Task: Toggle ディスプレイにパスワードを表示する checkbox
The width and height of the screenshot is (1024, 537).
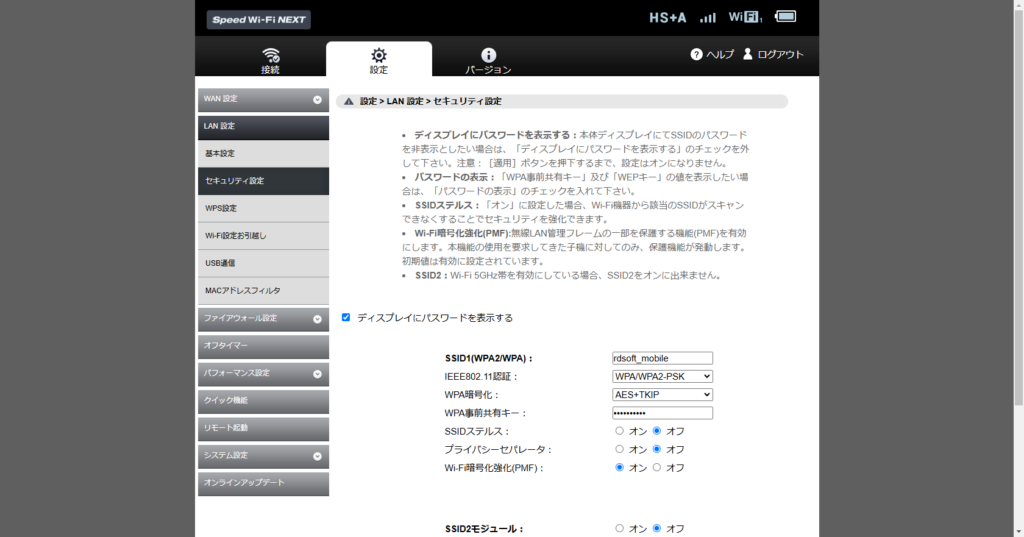Action: pos(346,317)
